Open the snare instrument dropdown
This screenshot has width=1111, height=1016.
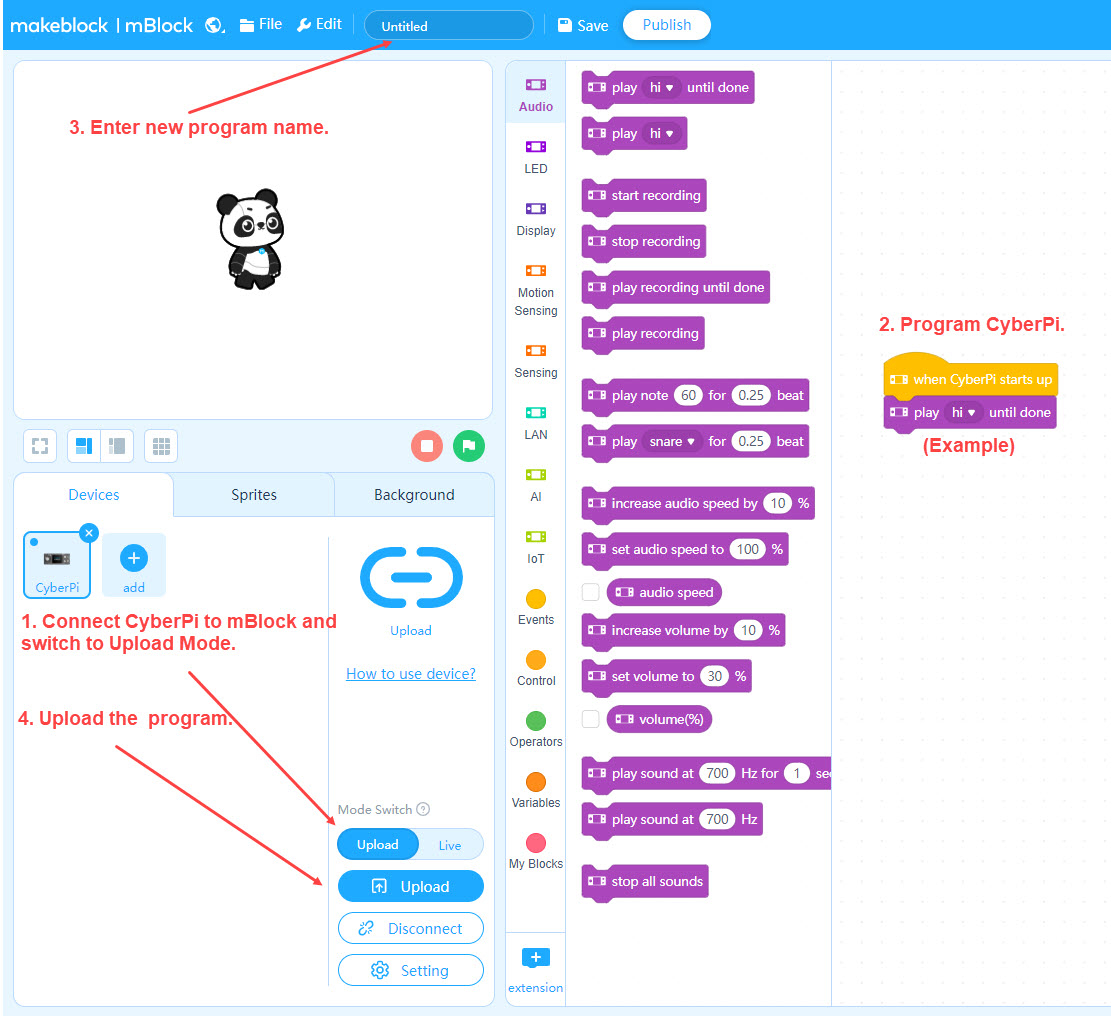point(673,441)
